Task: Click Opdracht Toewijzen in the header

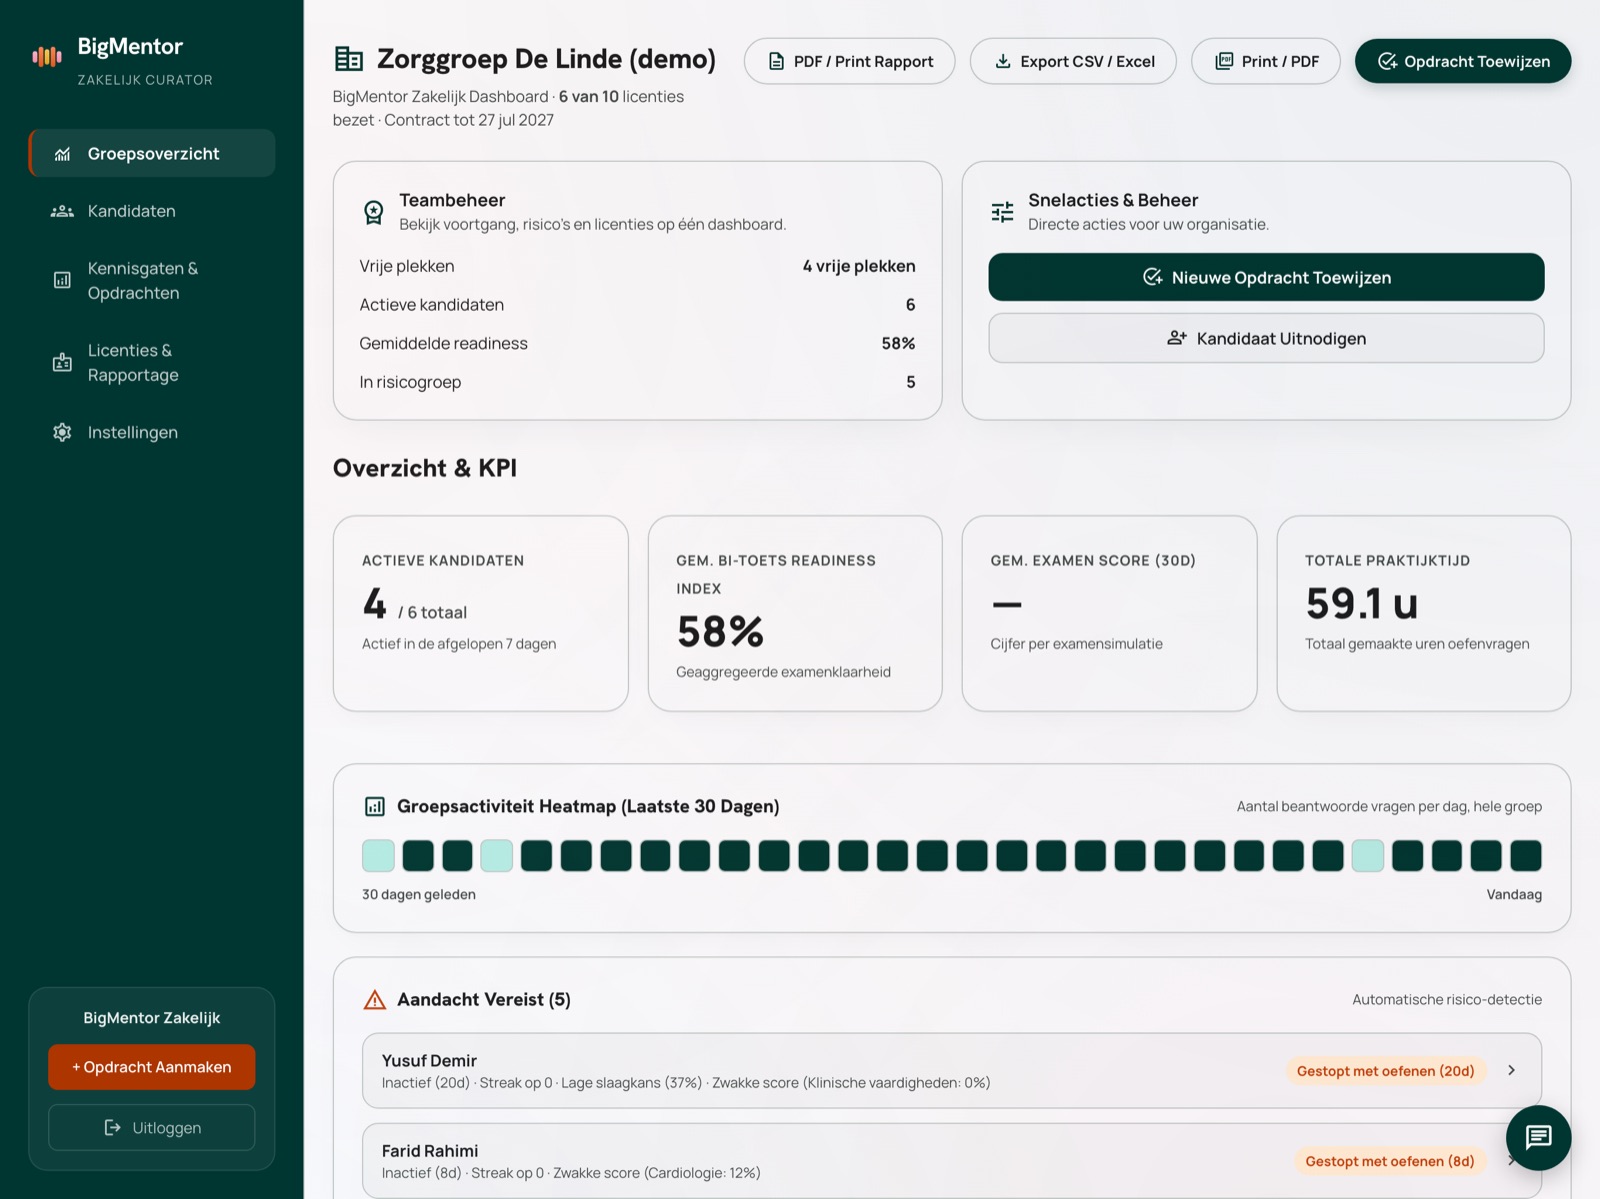Action: pyautogui.click(x=1463, y=61)
